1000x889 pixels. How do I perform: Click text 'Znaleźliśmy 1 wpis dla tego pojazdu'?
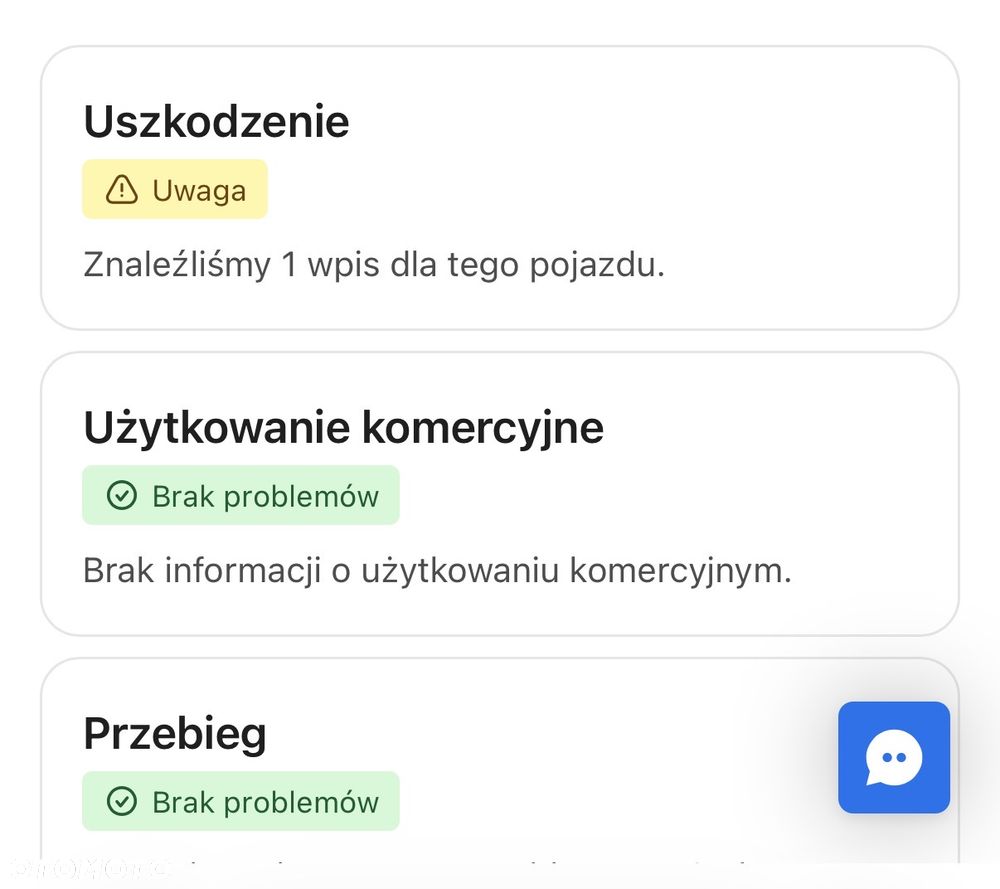[x=373, y=265]
